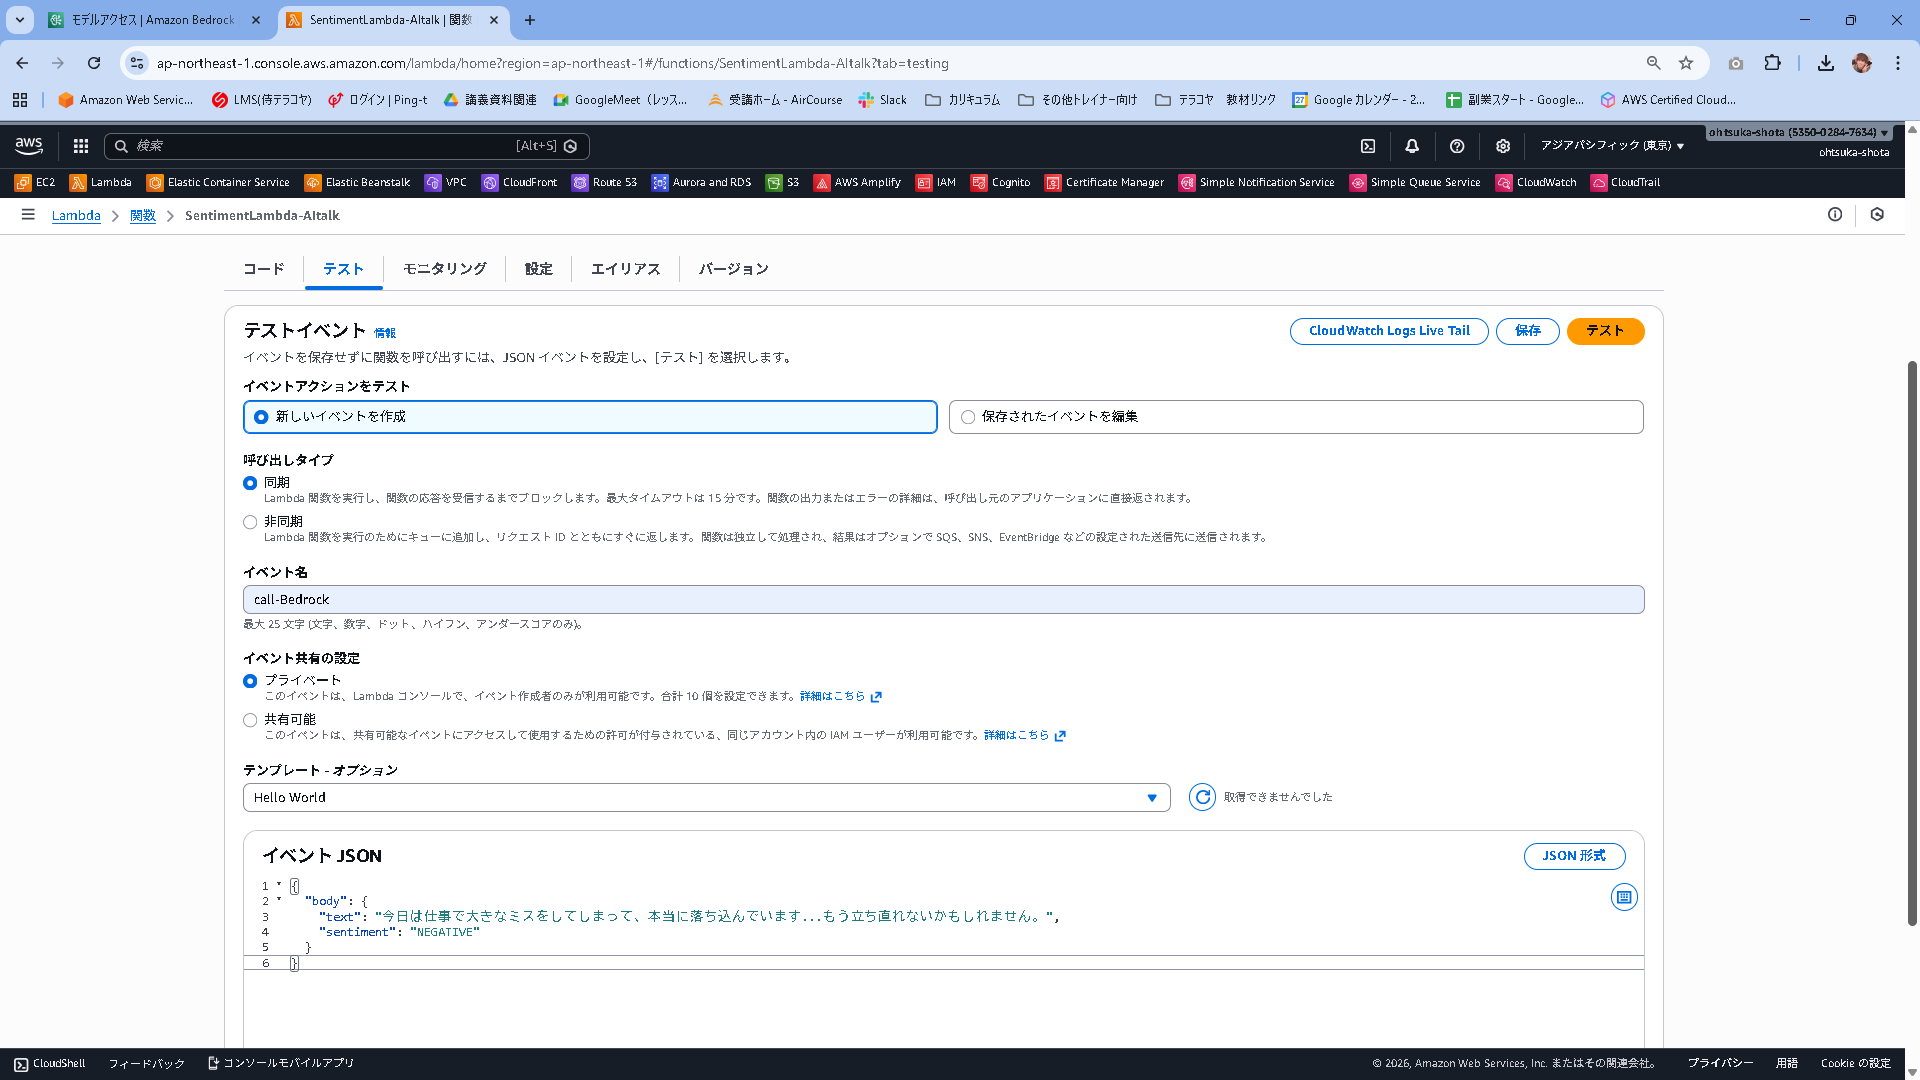Launch CloudShell from the bottom bar

pyautogui.click(x=49, y=1063)
